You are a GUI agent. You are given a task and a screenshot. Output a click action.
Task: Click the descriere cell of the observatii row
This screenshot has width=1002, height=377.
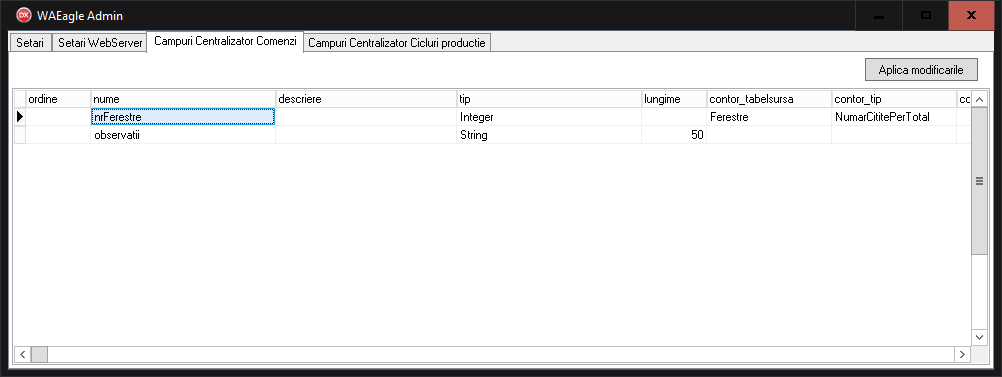(x=366, y=135)
